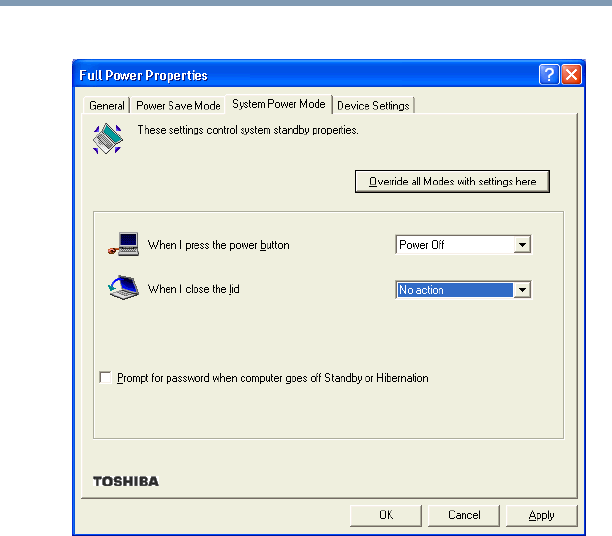This screenshot has height=536, width=612.
Task: Switch to the General tab
Action: (107, 105)
